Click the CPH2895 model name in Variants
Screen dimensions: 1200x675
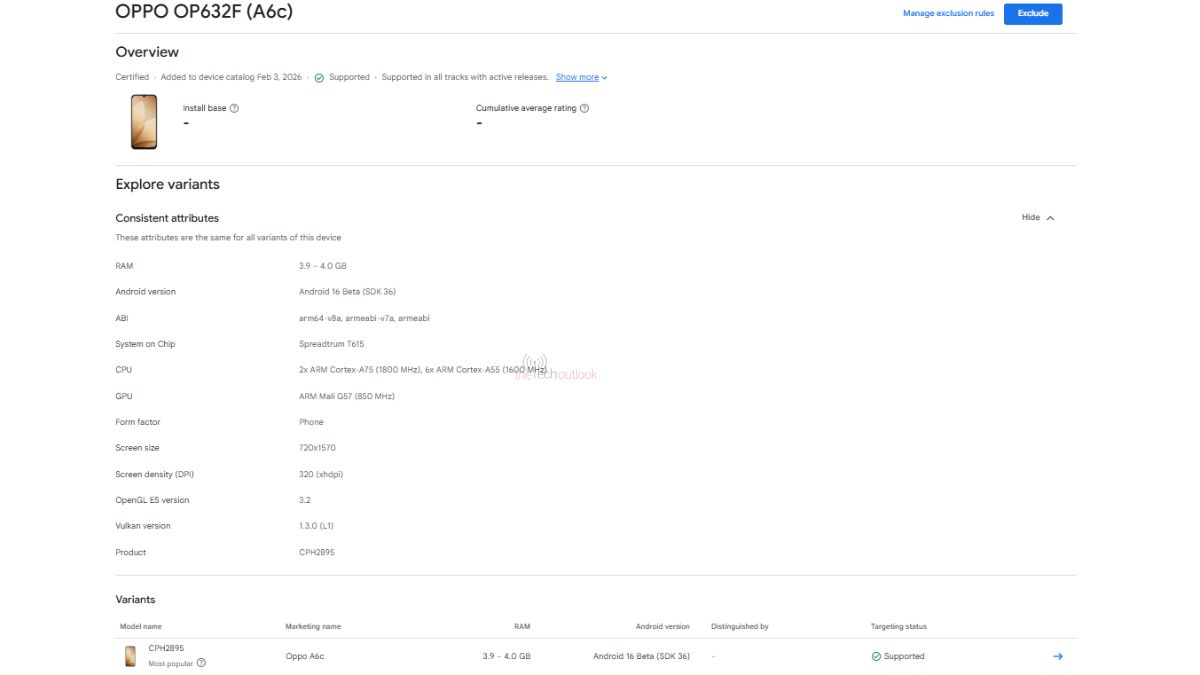(167, 649)
